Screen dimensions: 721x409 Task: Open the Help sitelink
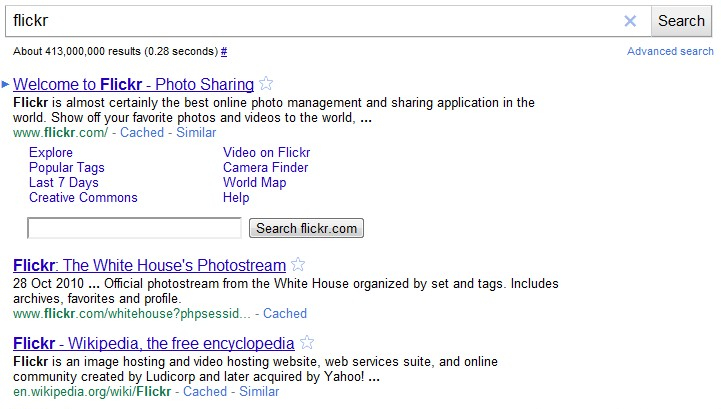click(236, 197)
